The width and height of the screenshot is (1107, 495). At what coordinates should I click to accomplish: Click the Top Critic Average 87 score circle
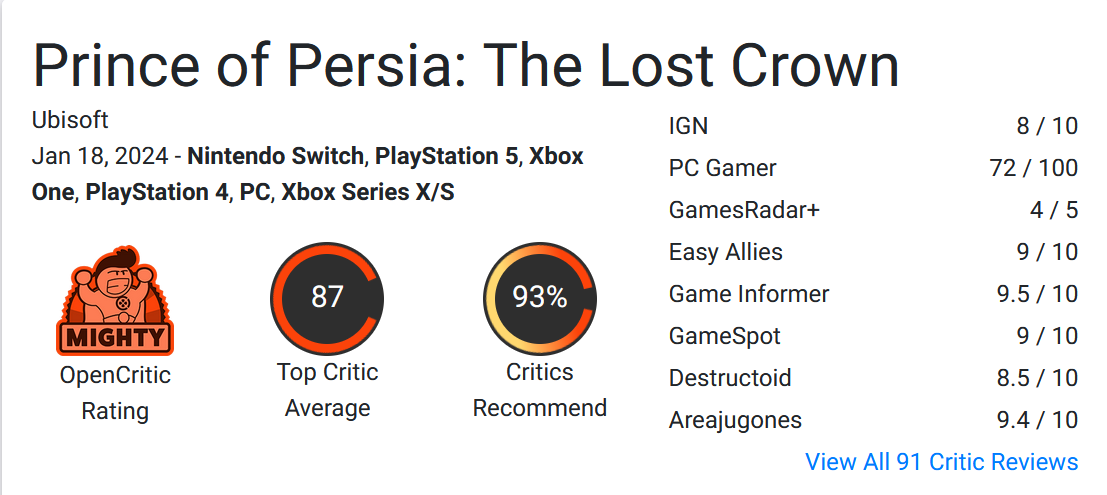pyautogui.click(x=327, y=298)
